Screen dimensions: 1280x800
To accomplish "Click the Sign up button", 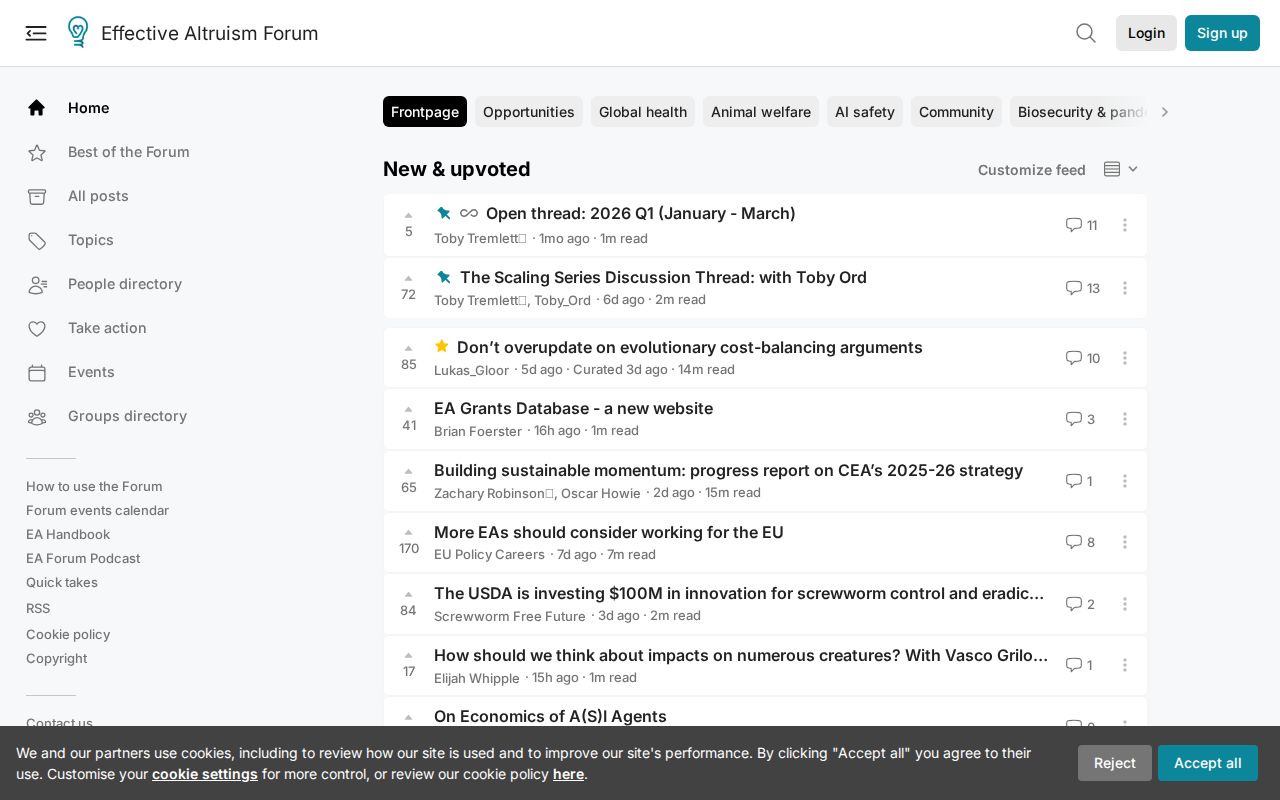I will [1222, 33].
